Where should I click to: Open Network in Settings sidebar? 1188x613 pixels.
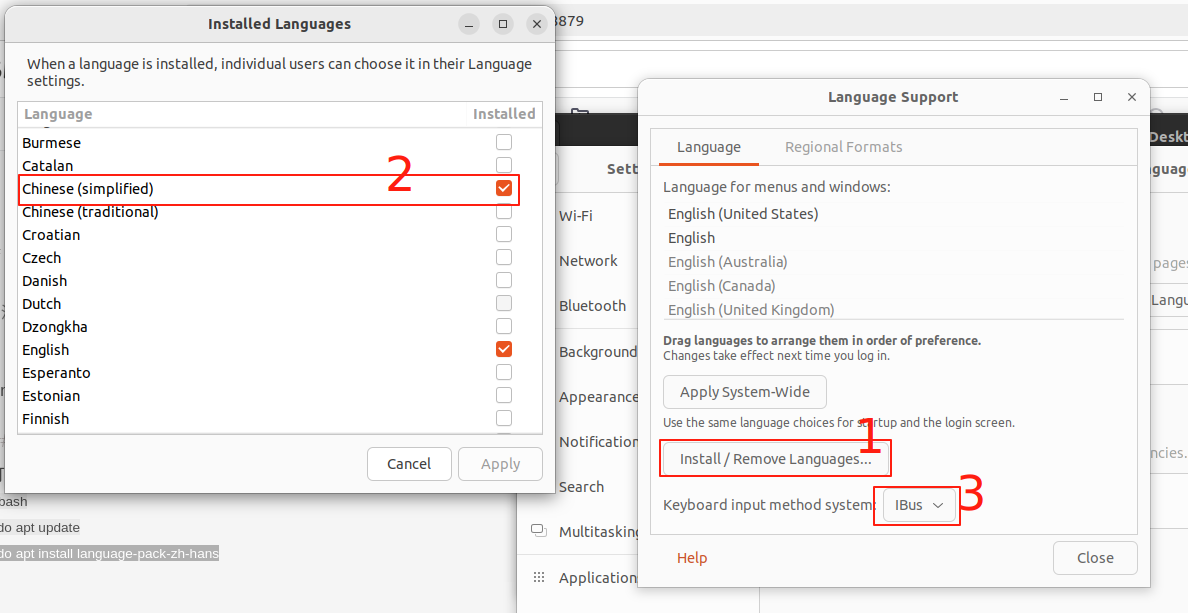pyautogui.click(x=589, y=261)
